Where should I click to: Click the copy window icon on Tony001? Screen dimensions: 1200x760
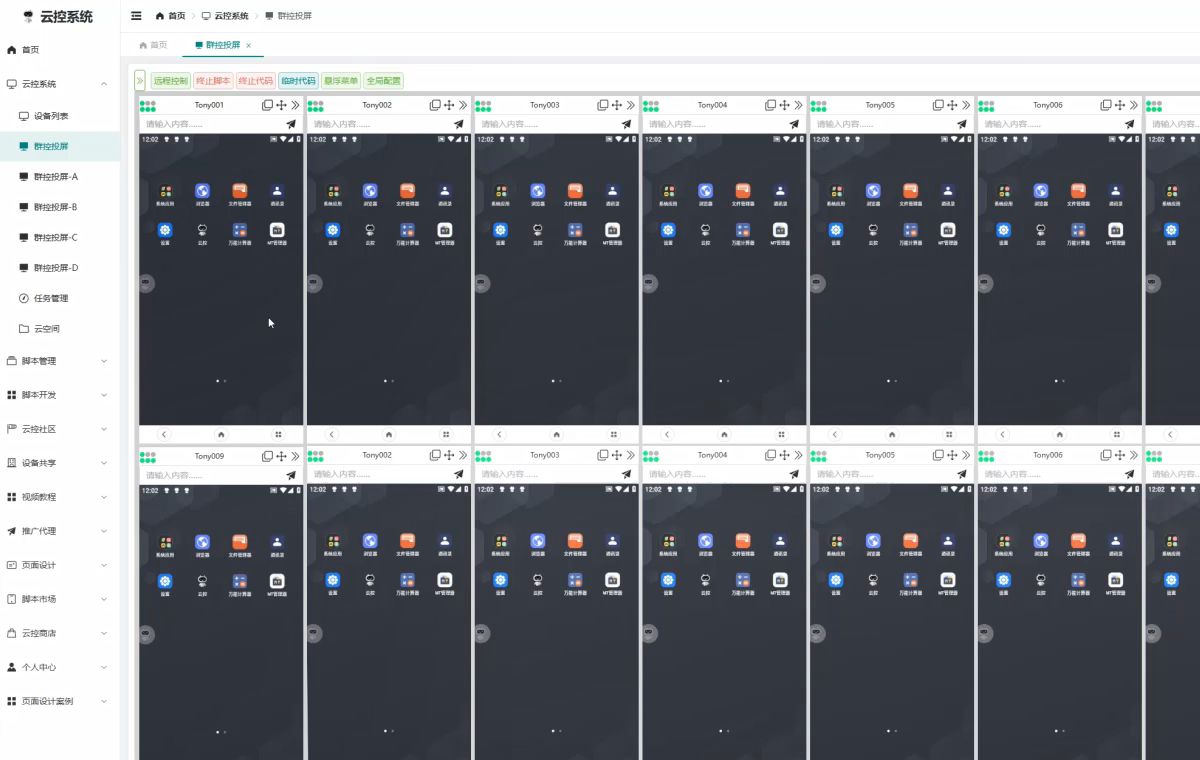click(267, 105)
